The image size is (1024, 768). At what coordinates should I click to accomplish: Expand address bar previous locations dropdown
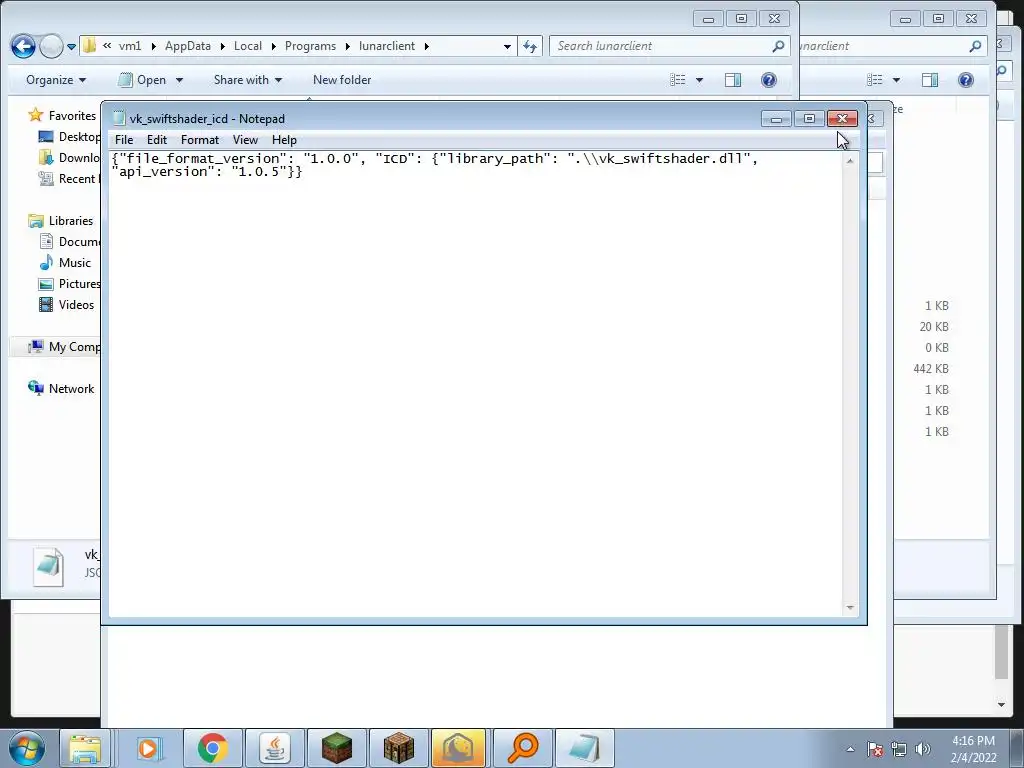[x=507, y=47]
